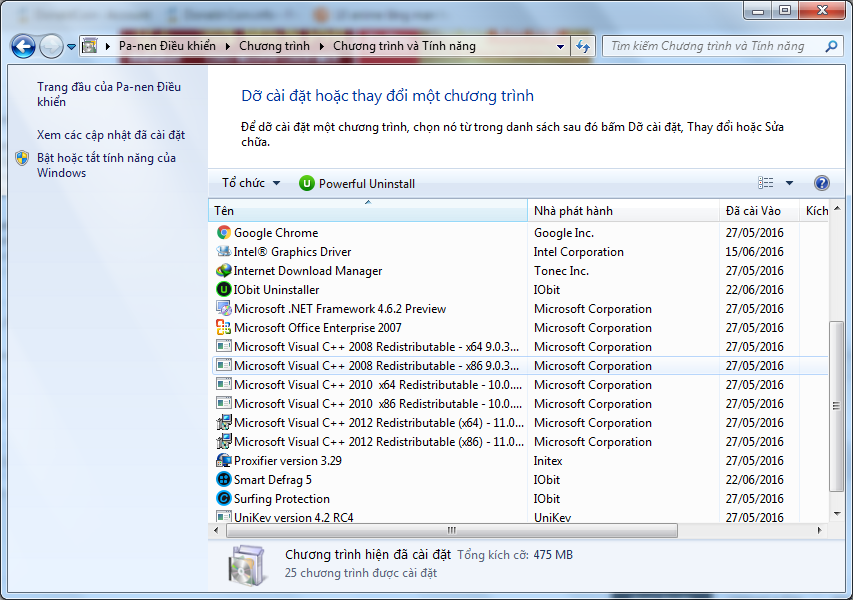This screenshot has width=853, height=600.
Task: Click the installed programs disc icon in details pane
Action: click(248, 566)
